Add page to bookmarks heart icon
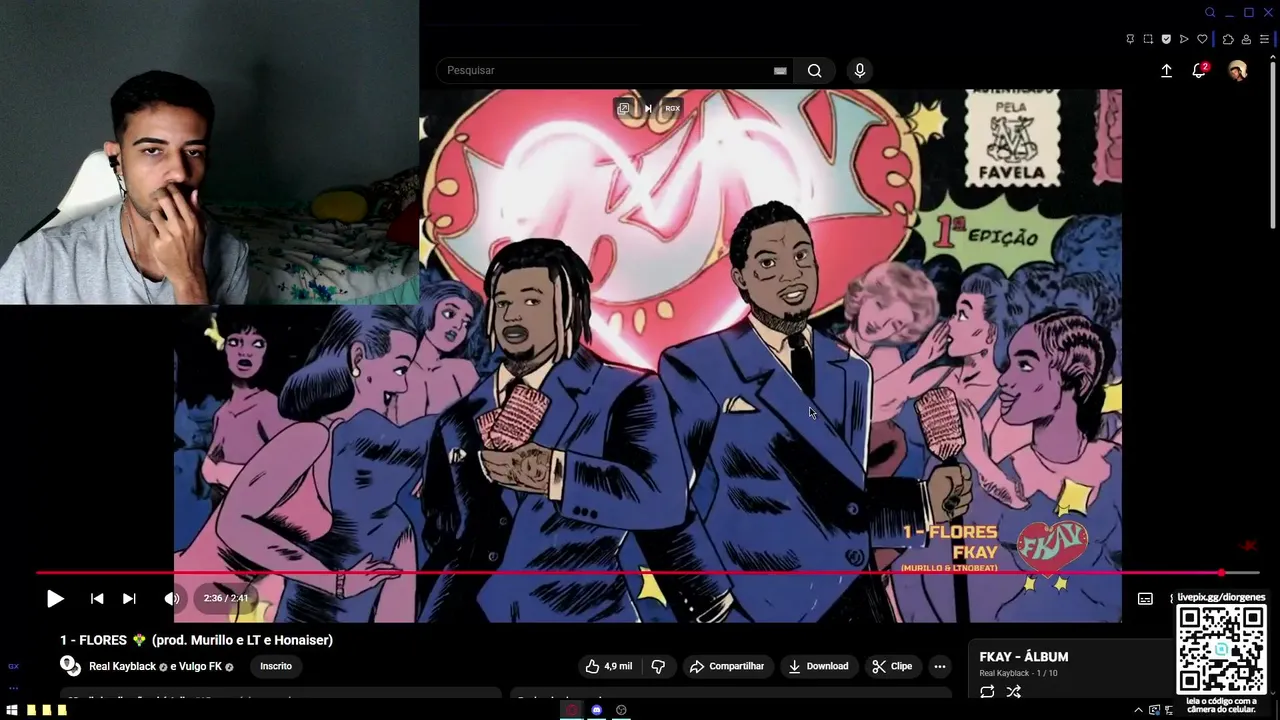1280x720 pixels. [1202, 39]
